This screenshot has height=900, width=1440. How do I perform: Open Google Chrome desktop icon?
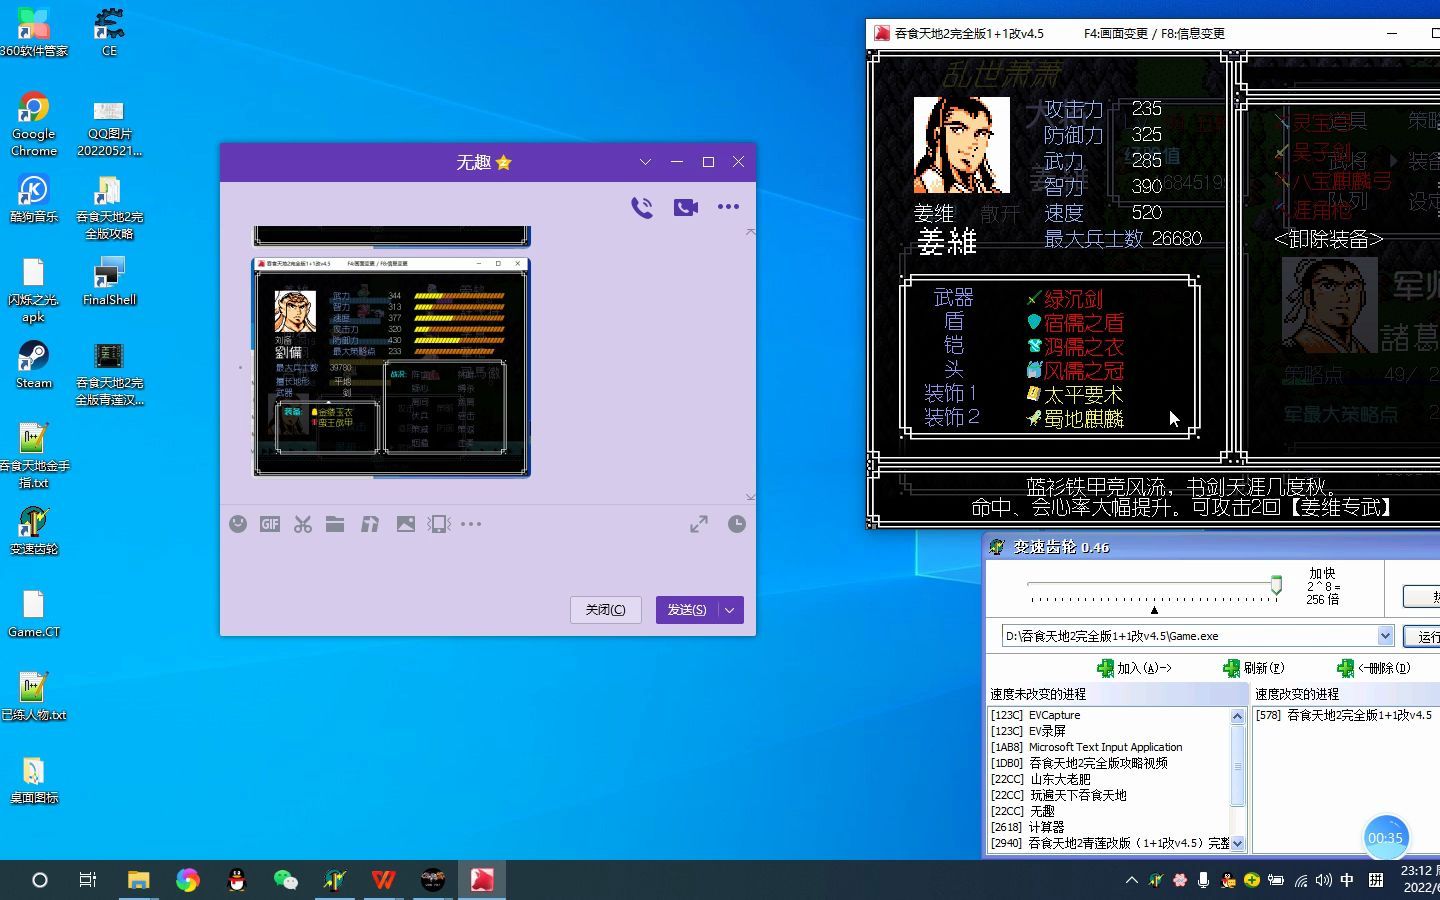coord(34,125)
